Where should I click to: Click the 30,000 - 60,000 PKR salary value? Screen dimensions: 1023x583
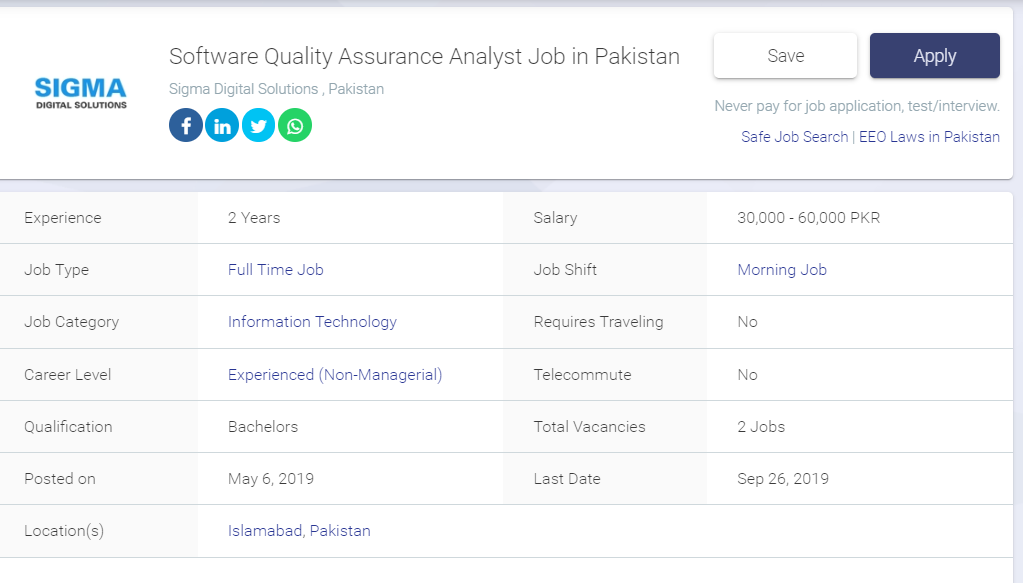coord(808,218)
